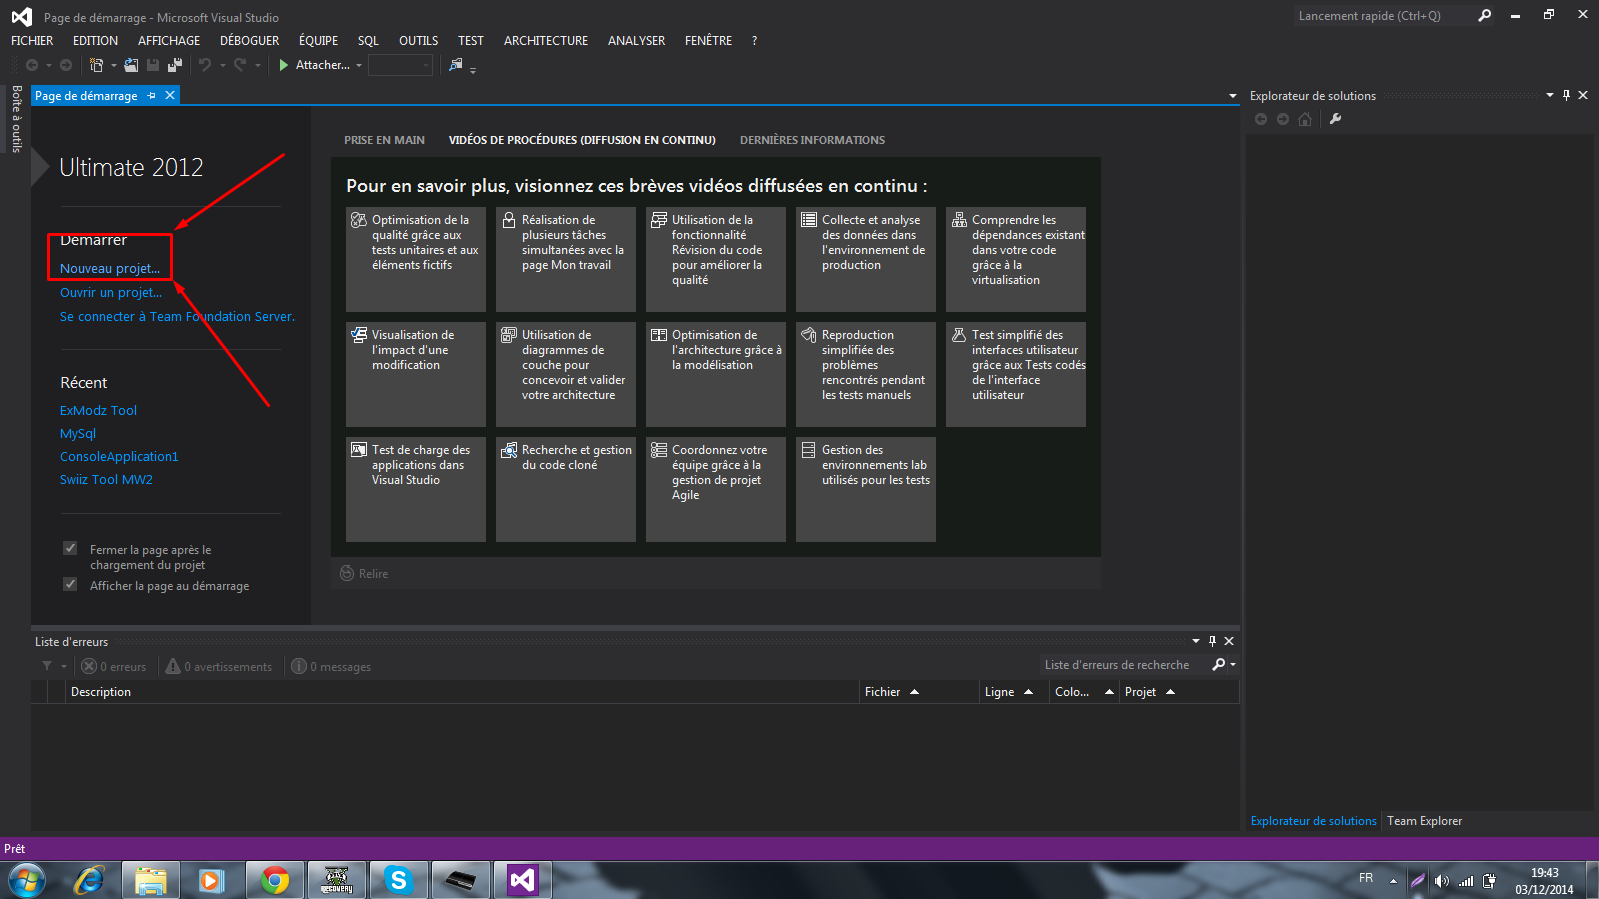Screen dimensions: 1599x899
Task: Sort errors by the Fichier column header
Action: click(x=920, y=692)
